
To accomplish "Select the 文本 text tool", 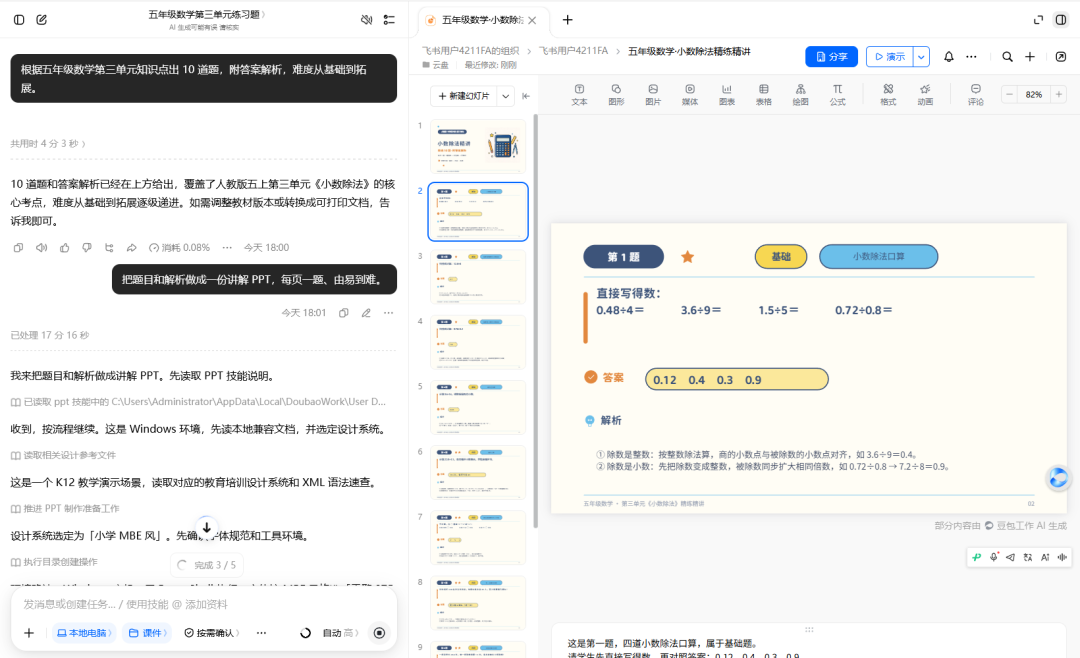I will [x=579, y=94].
